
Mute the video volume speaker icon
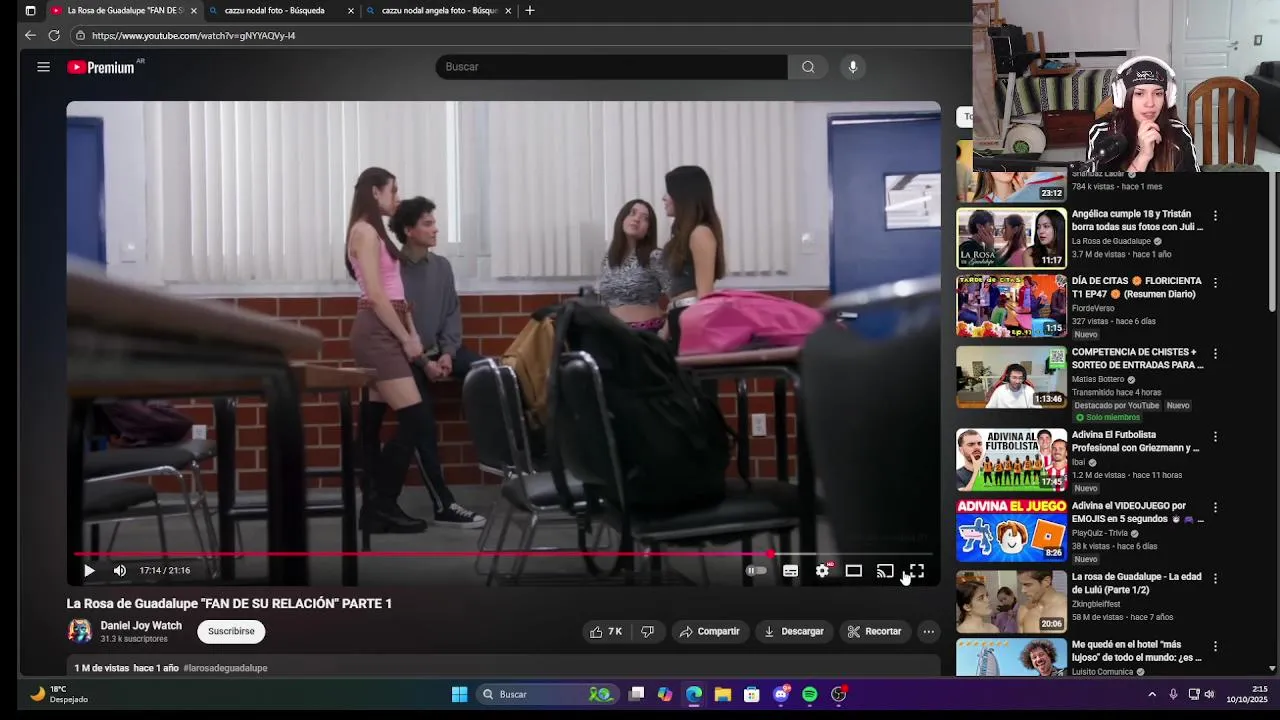click(x=120, y=571)
